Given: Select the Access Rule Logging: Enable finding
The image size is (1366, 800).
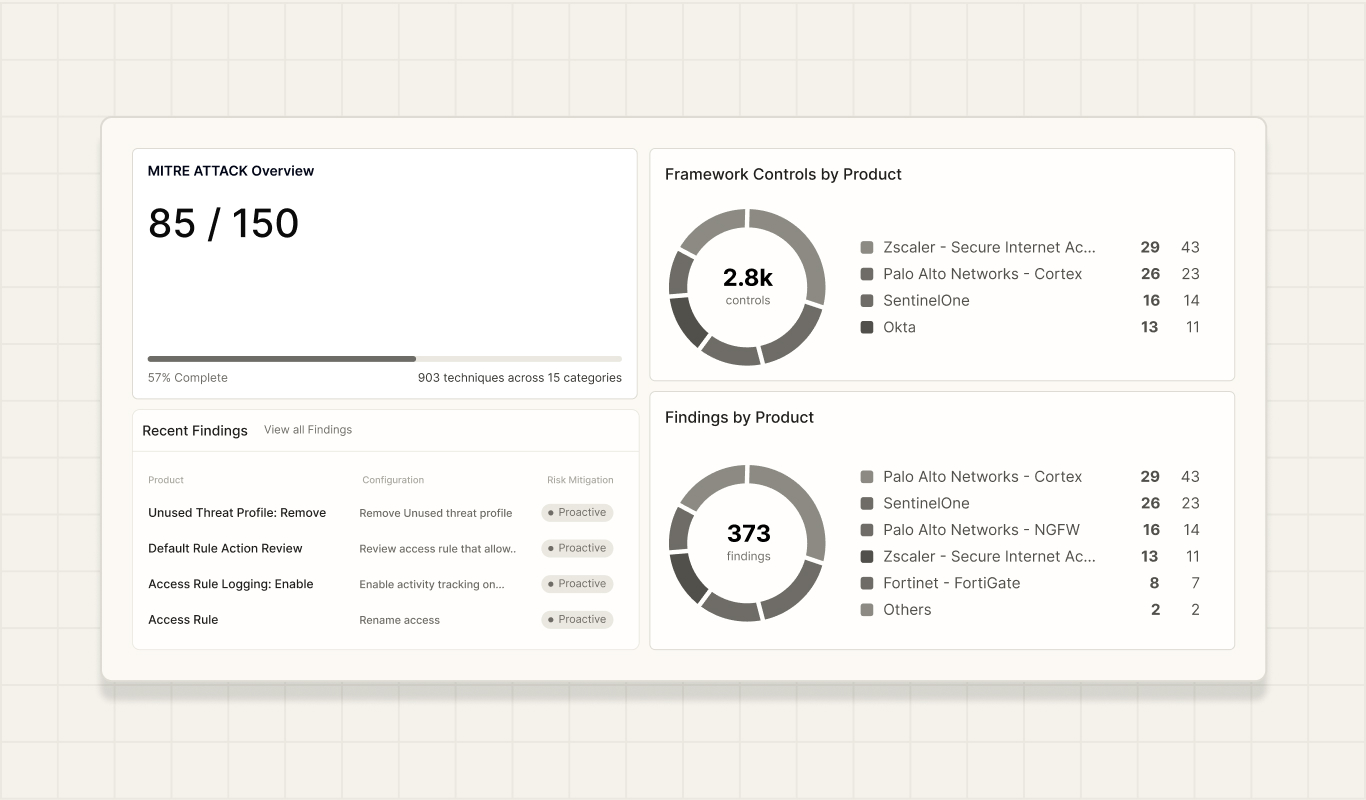Looking at the screenshot, I should [231, 584].
